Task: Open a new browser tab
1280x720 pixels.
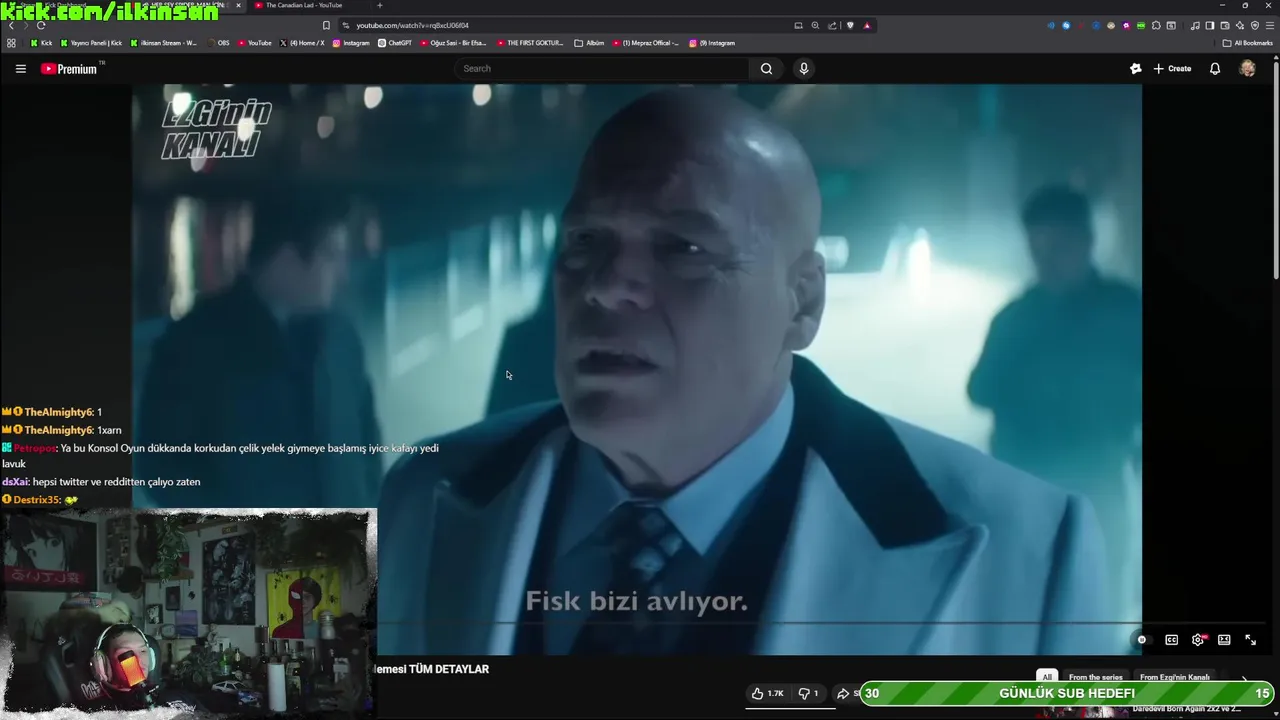Action: [x=379, y=5]
